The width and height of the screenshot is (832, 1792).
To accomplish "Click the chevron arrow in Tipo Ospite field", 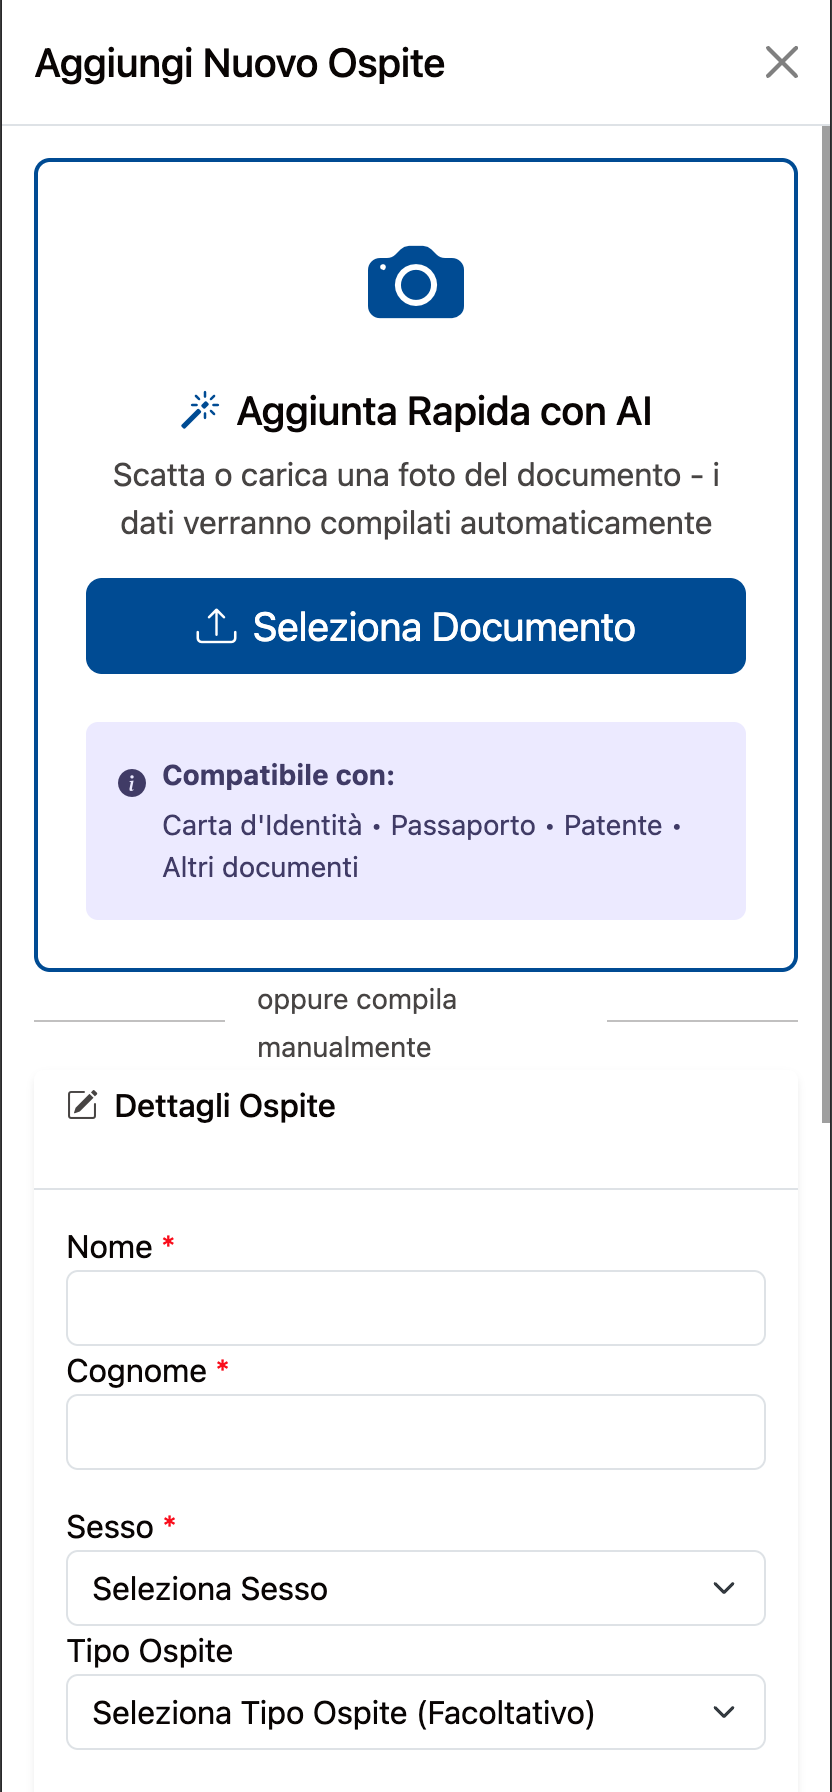I will [x=724, y=1712].
